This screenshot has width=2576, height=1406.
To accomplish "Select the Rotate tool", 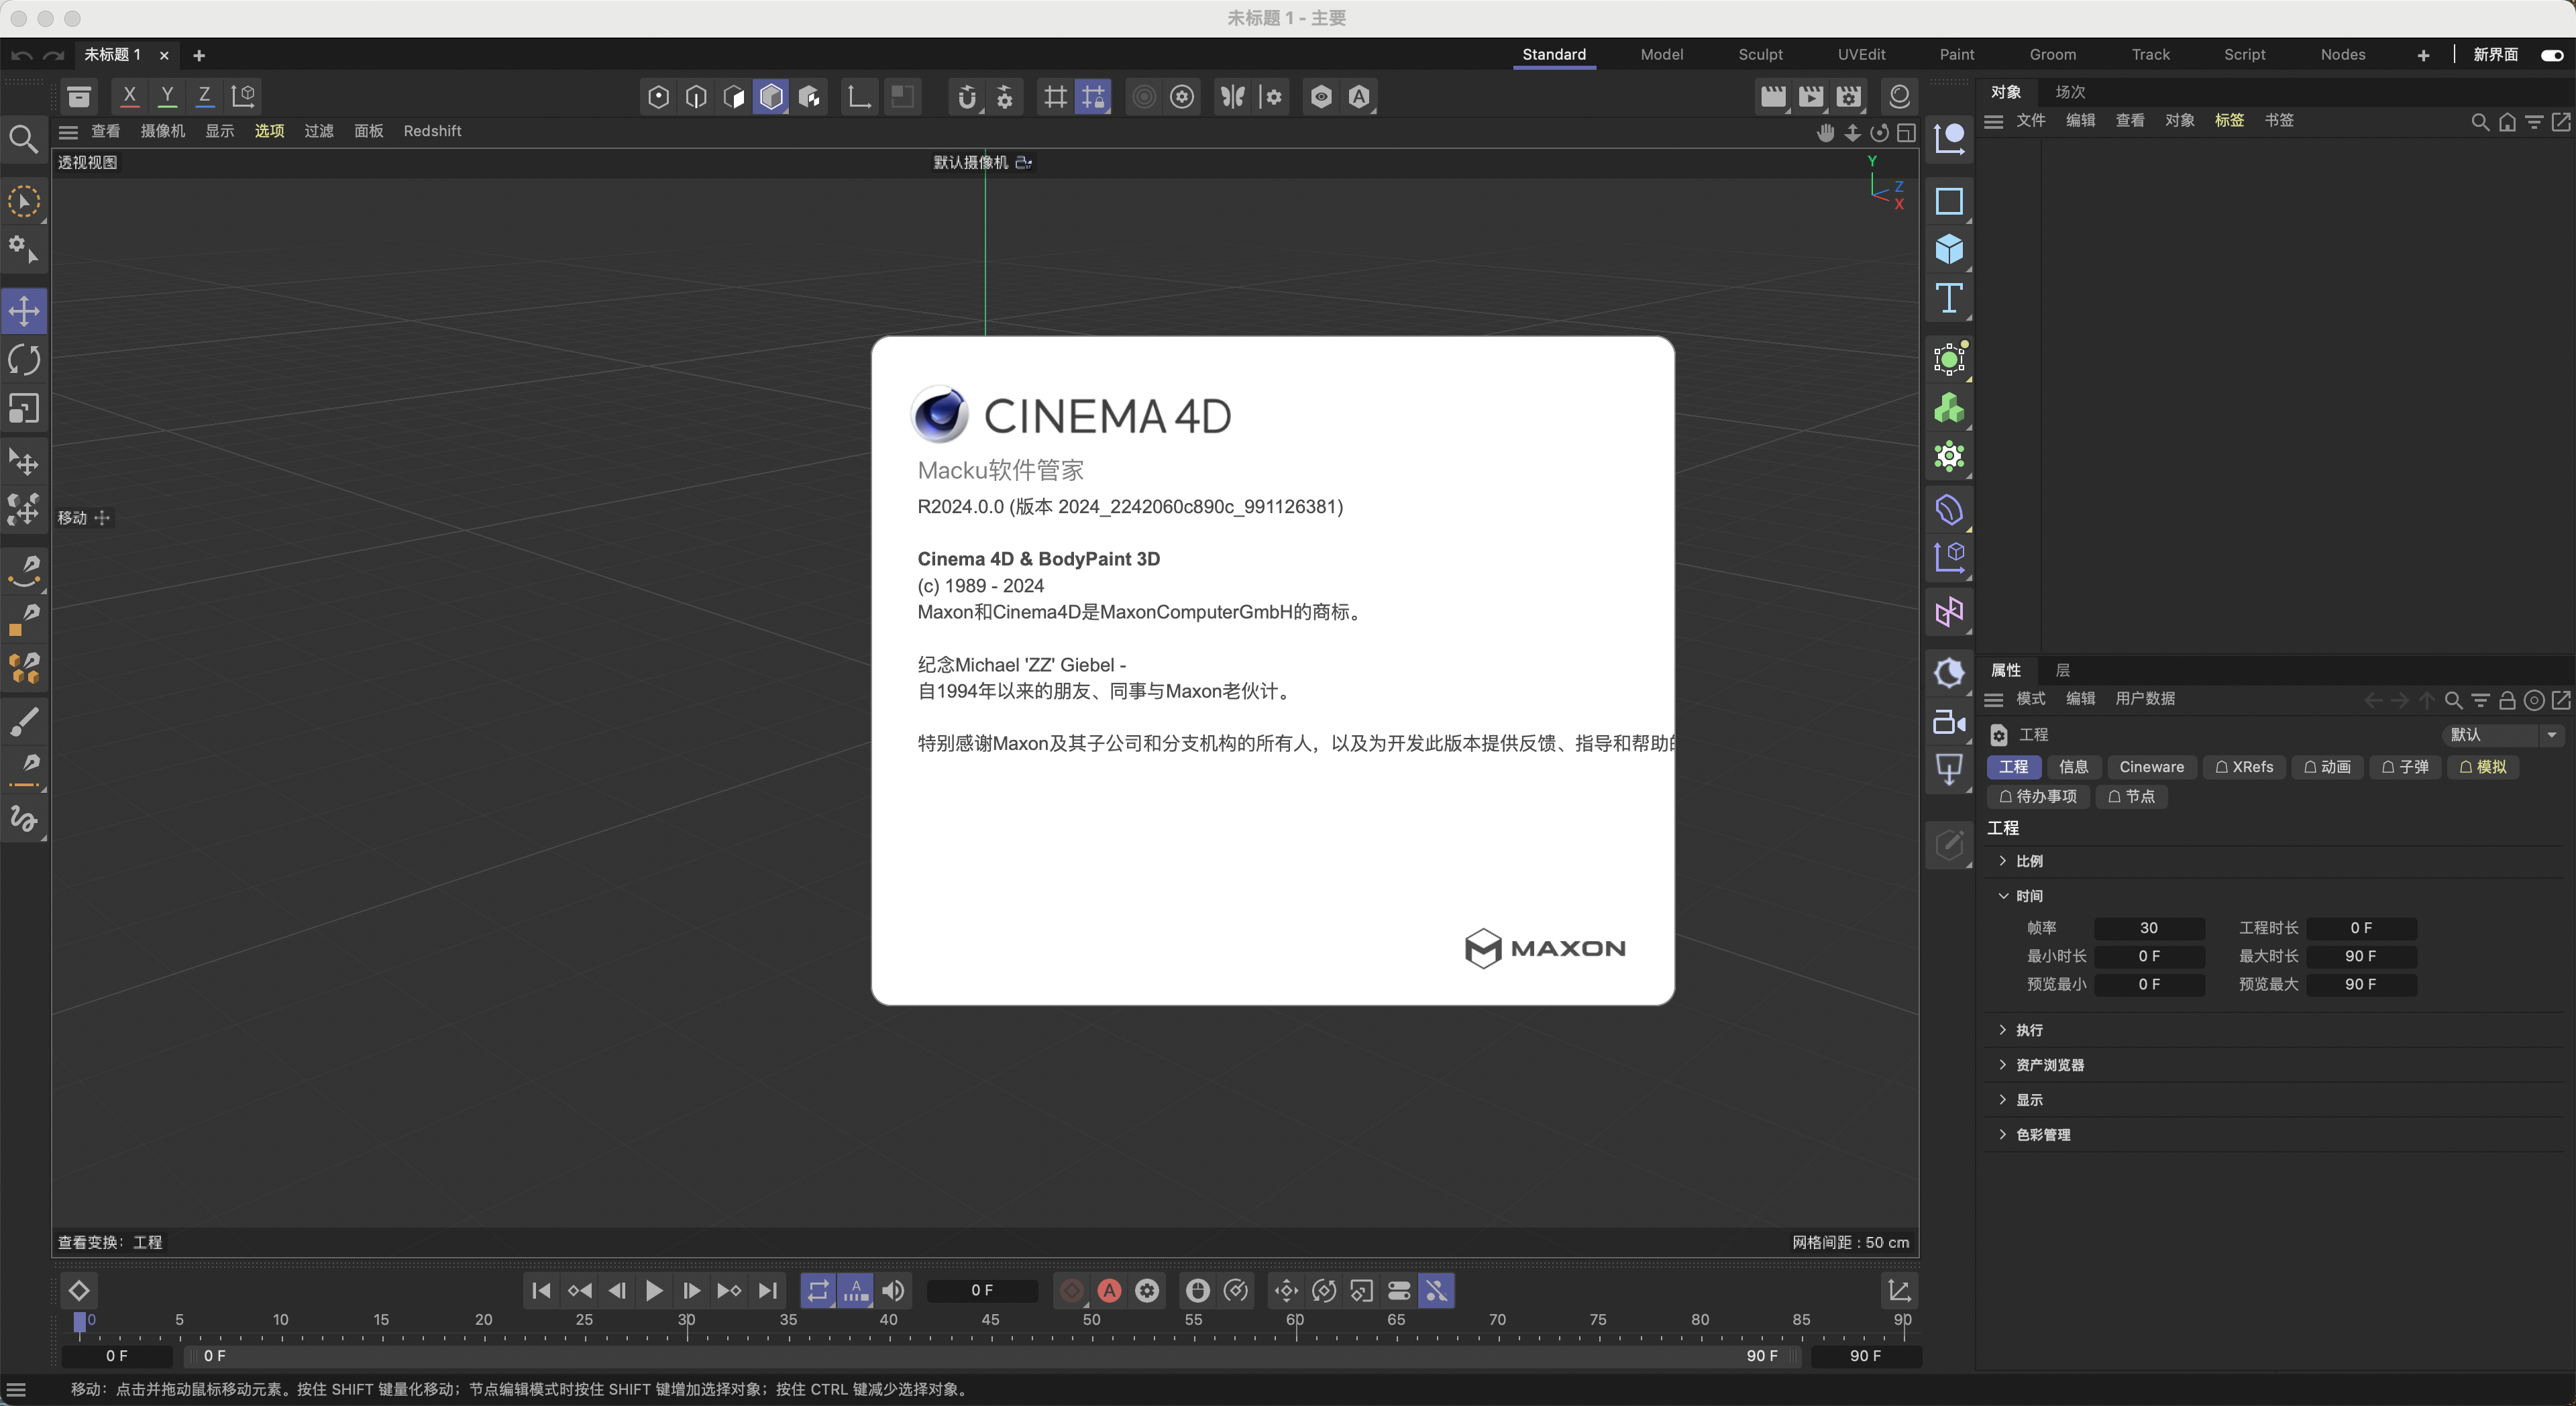I will pos(24,360).
